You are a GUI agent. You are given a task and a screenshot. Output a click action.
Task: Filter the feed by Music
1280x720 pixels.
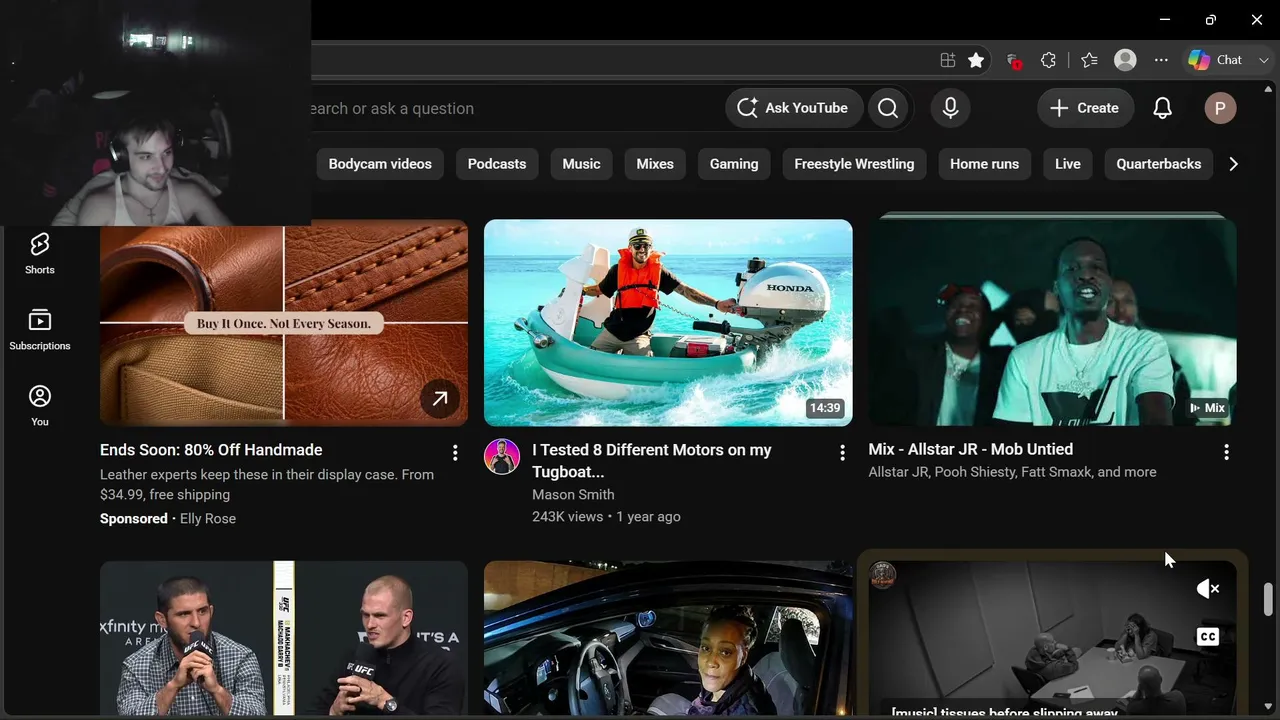point(581,164)
